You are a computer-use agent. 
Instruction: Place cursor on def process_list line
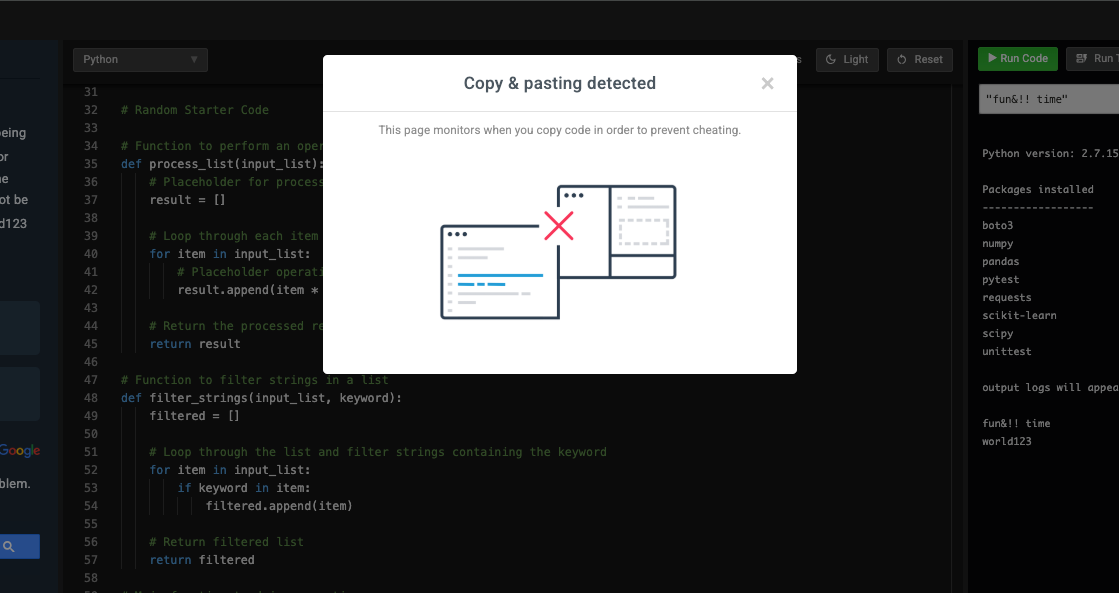[220, 164]
